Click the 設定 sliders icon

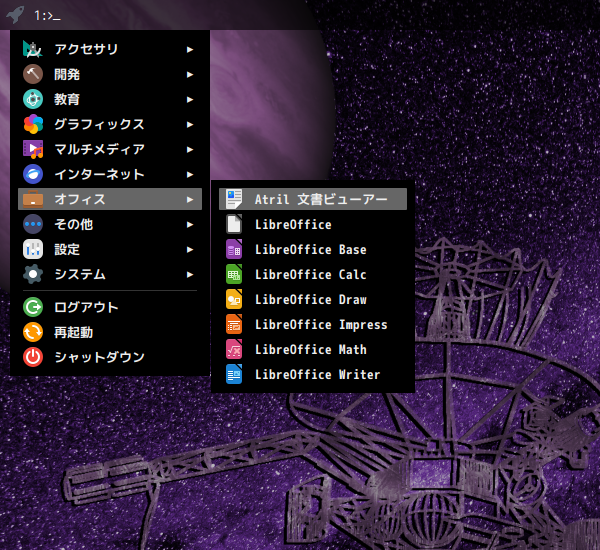(33, 249)
